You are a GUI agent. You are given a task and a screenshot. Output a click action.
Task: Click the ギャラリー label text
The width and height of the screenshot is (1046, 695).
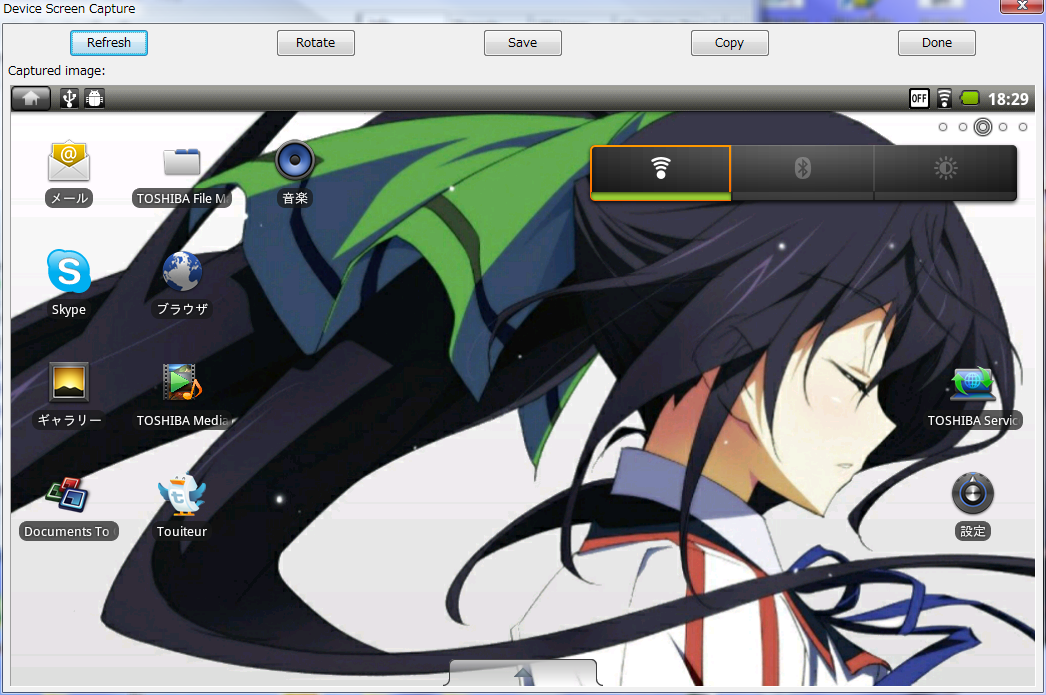pyautogui.click(x=69, y=420)
